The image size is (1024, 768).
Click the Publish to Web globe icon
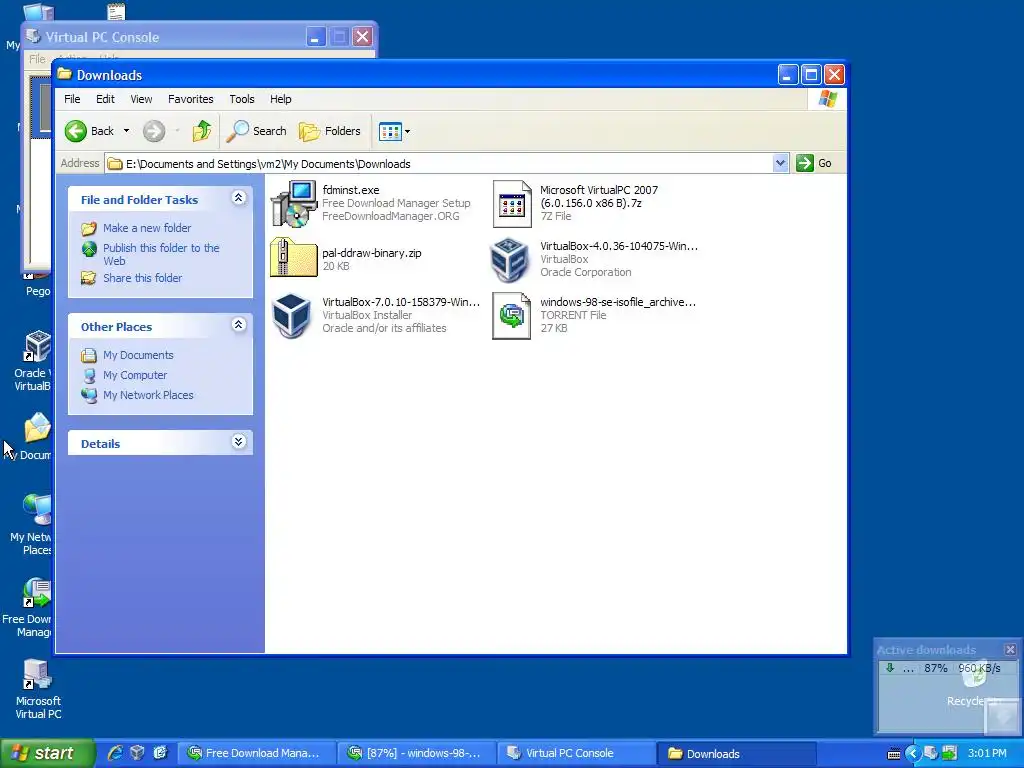click(x=89, y=249)
